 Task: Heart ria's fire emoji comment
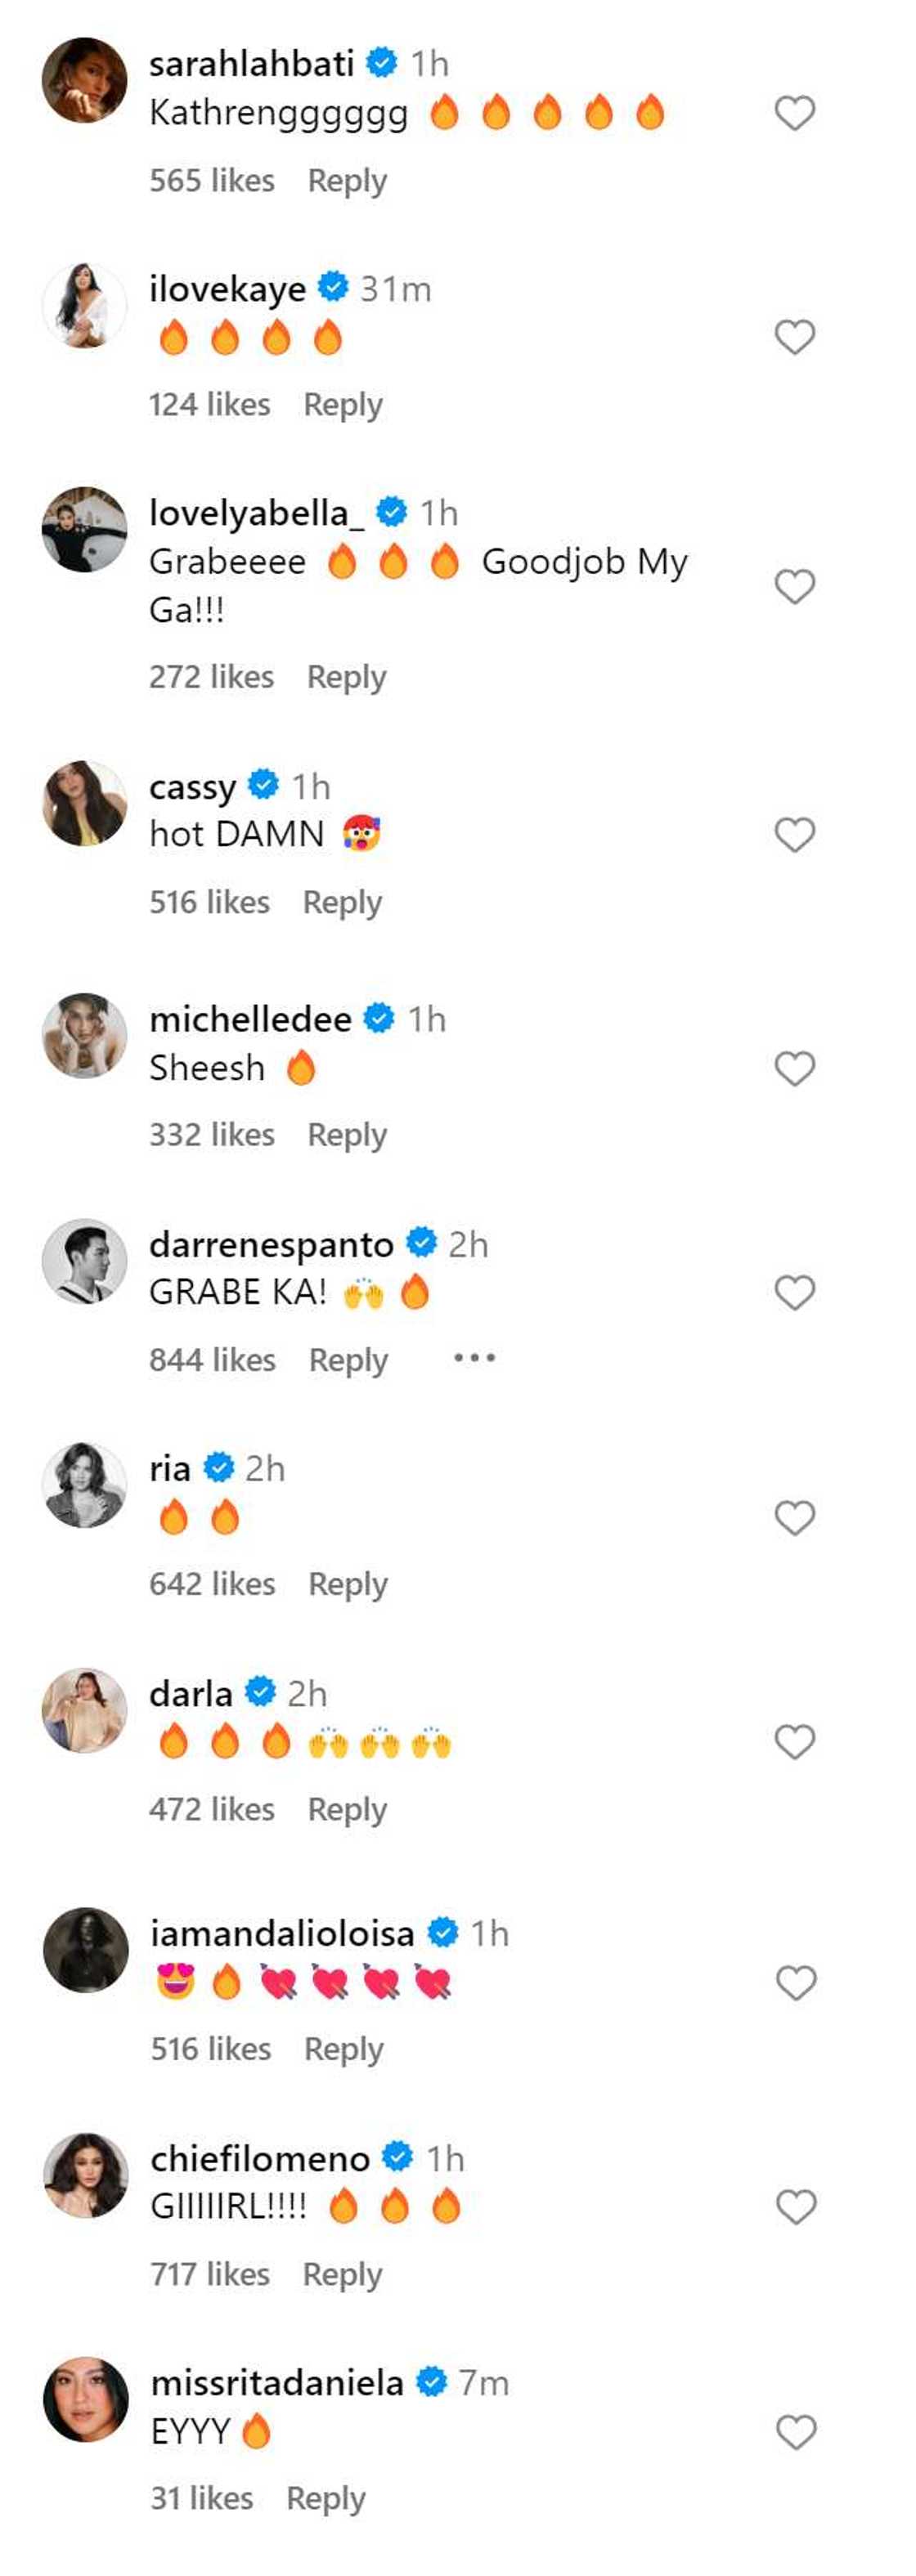(795, 1517)
